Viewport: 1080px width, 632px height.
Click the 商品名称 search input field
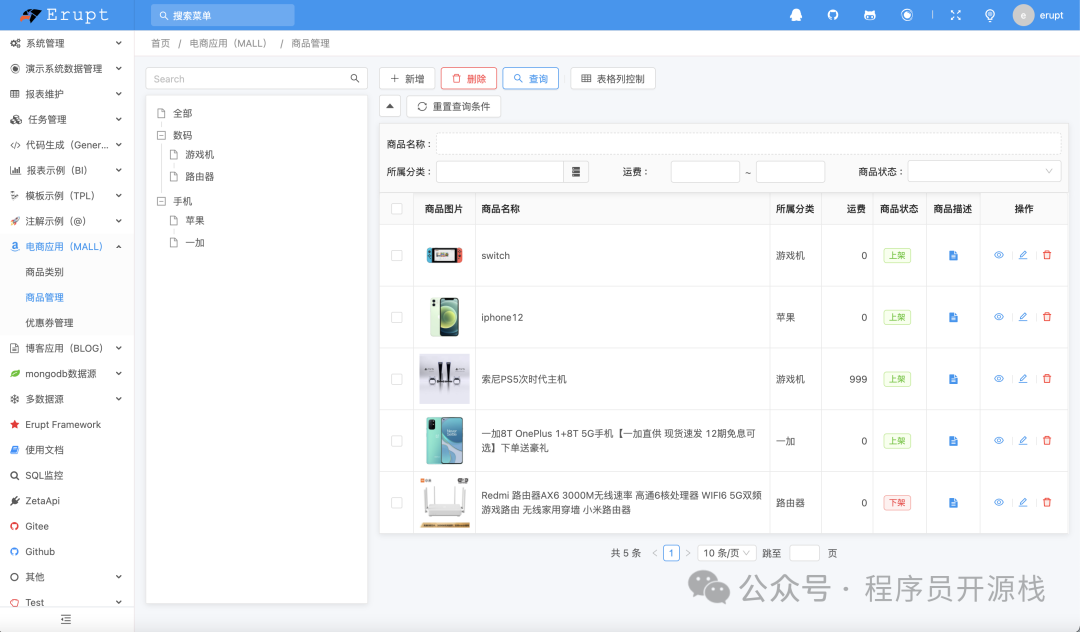(x=748, y=144)
